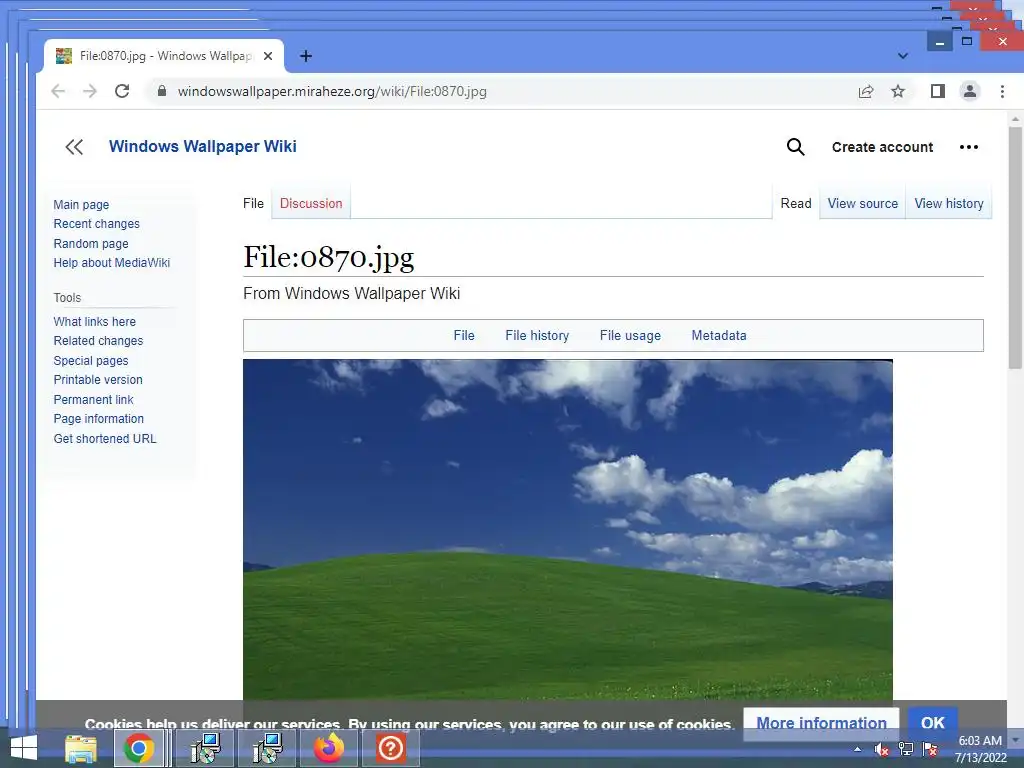The image size is (1024, 768).
Task: Open a Random page
Action: (x=91, y=244)
